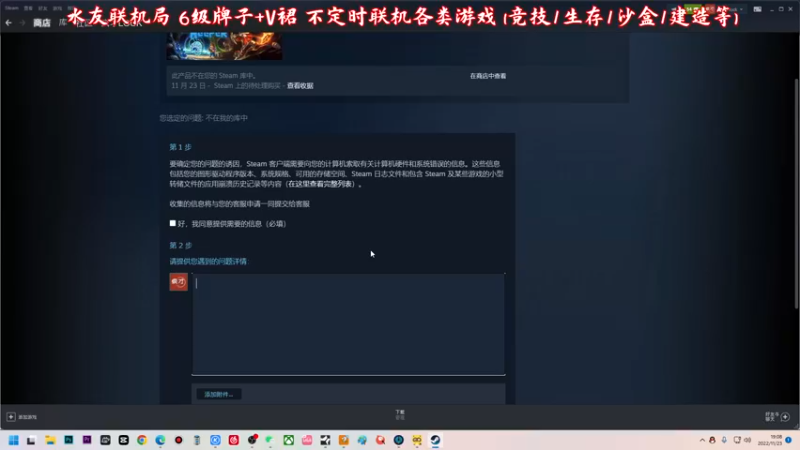800x450 pixels.
Task: Open the blue notification badge in the taskbar
Action: (x=788, y=440)
